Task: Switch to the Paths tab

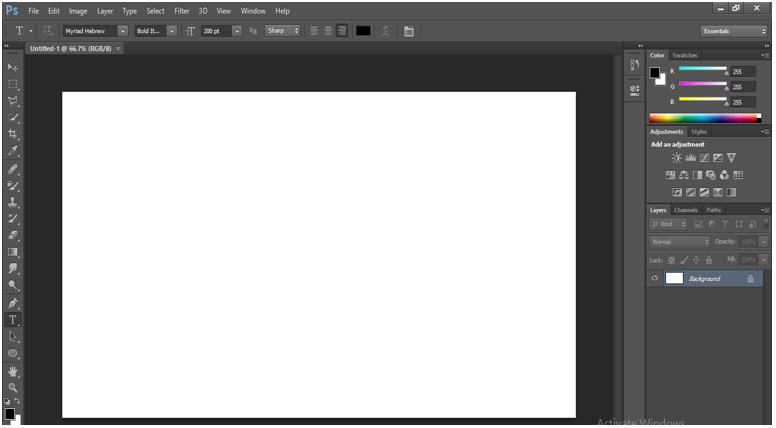Action: (714, 210)
